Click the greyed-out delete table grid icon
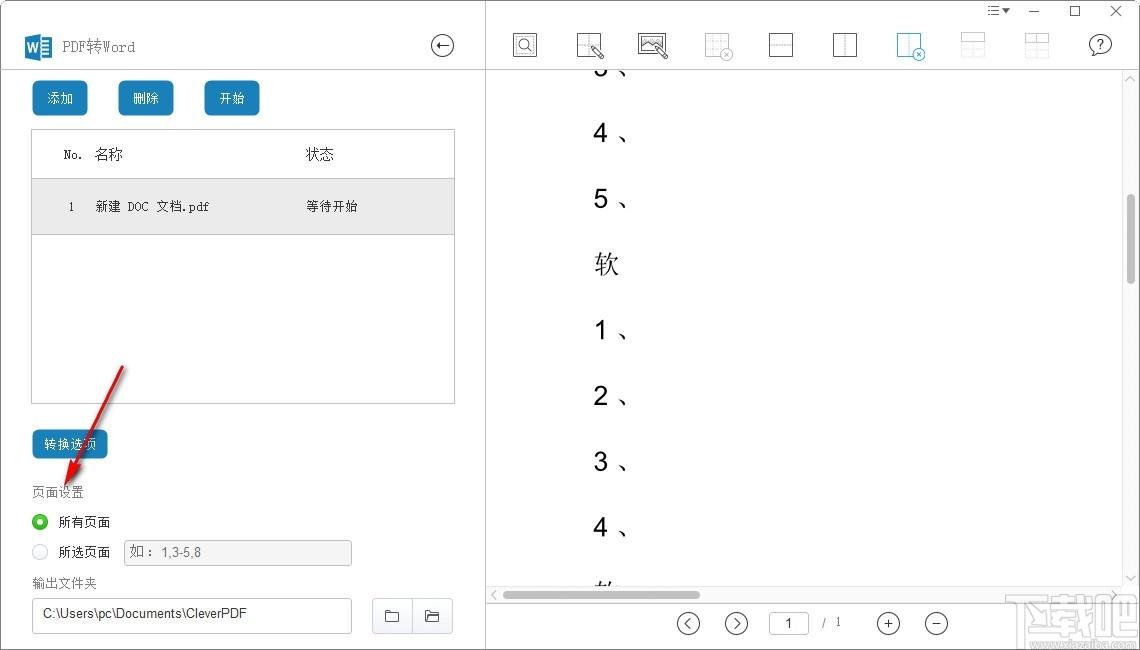Viewport: 1140px width, 650px height. coord(718,46)
